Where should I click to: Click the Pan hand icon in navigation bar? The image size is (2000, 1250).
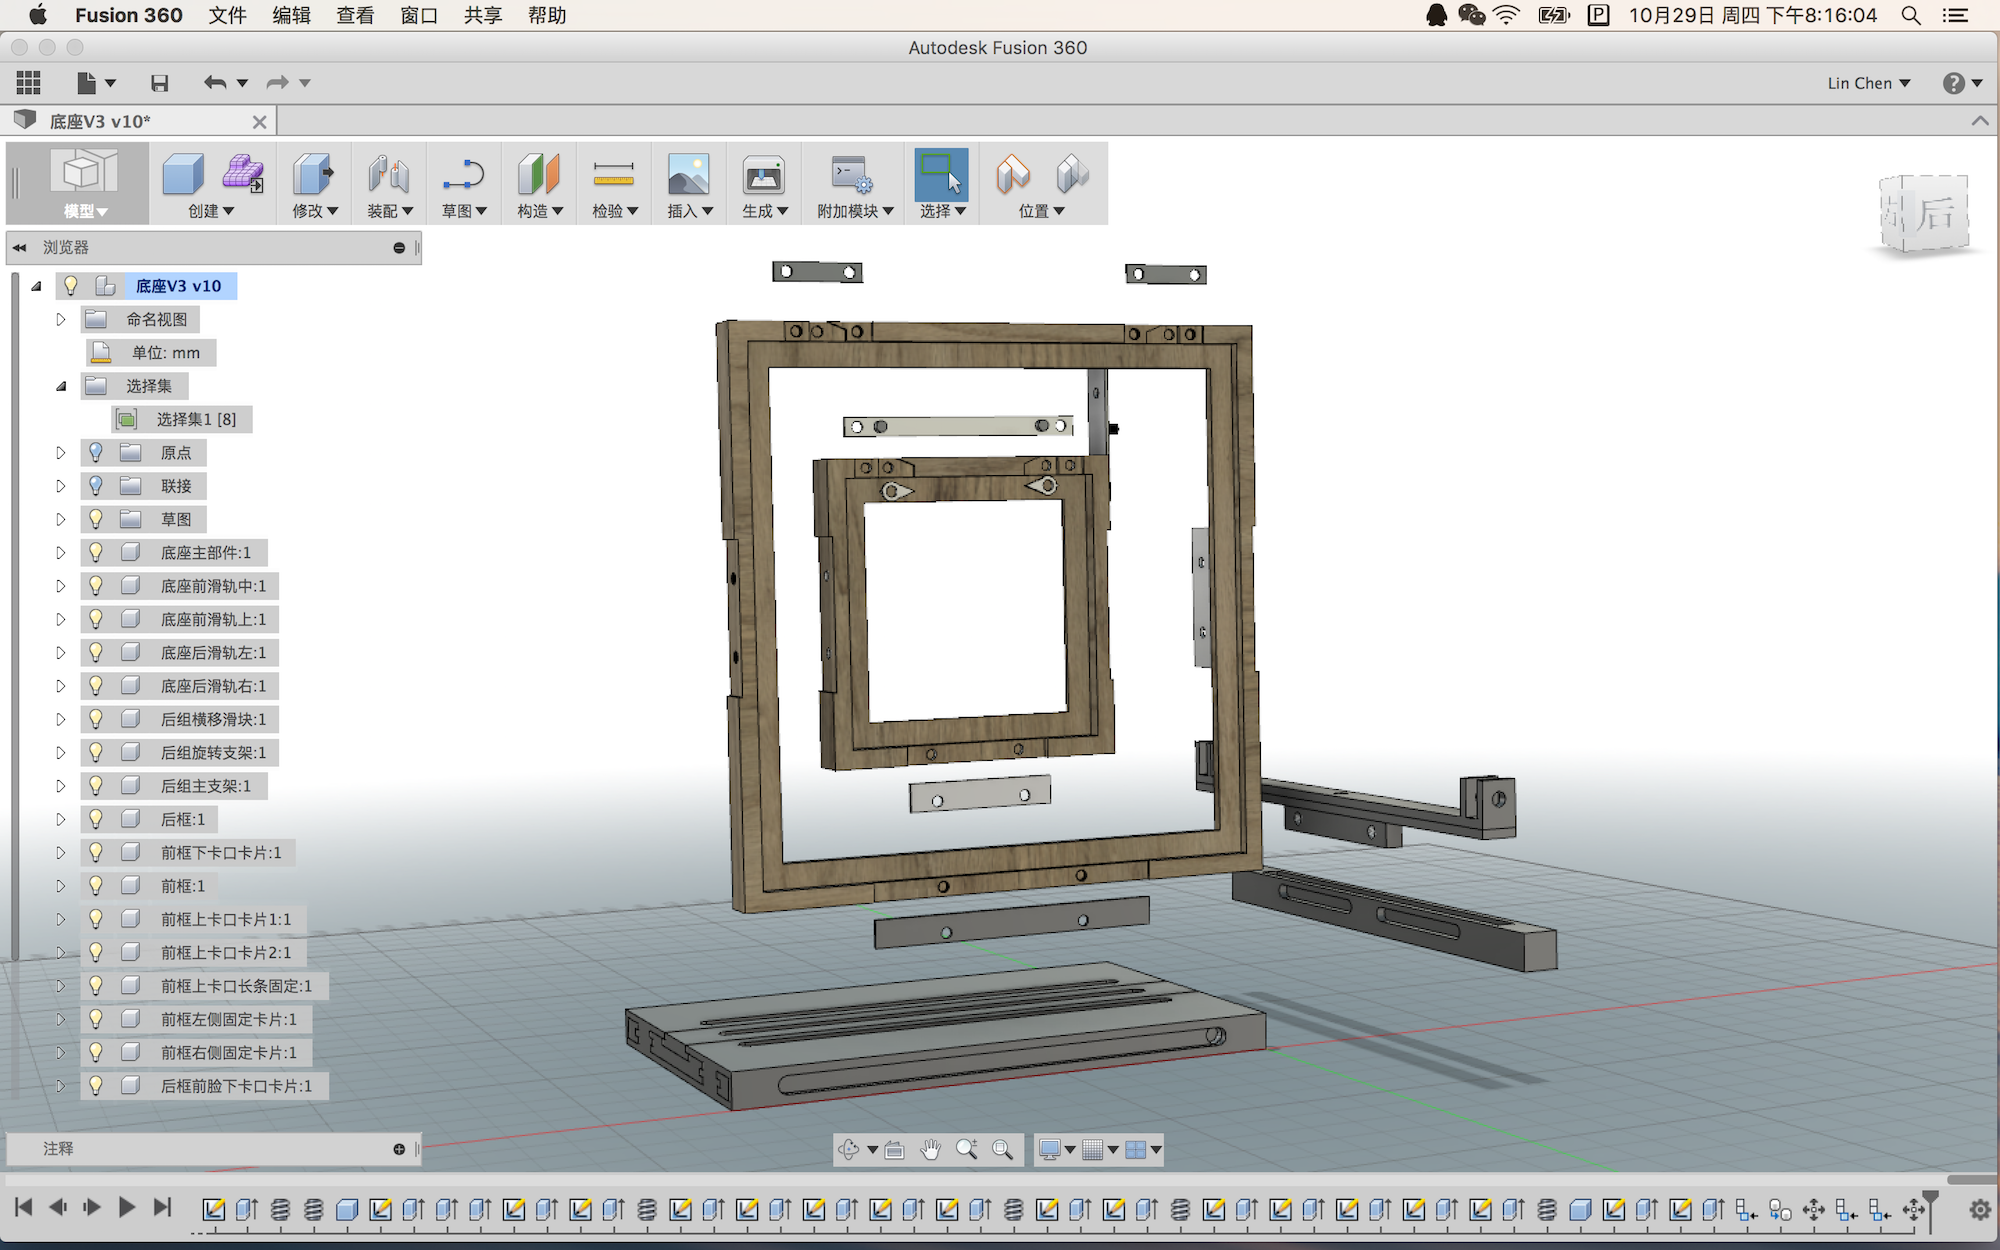[931, 1149]
